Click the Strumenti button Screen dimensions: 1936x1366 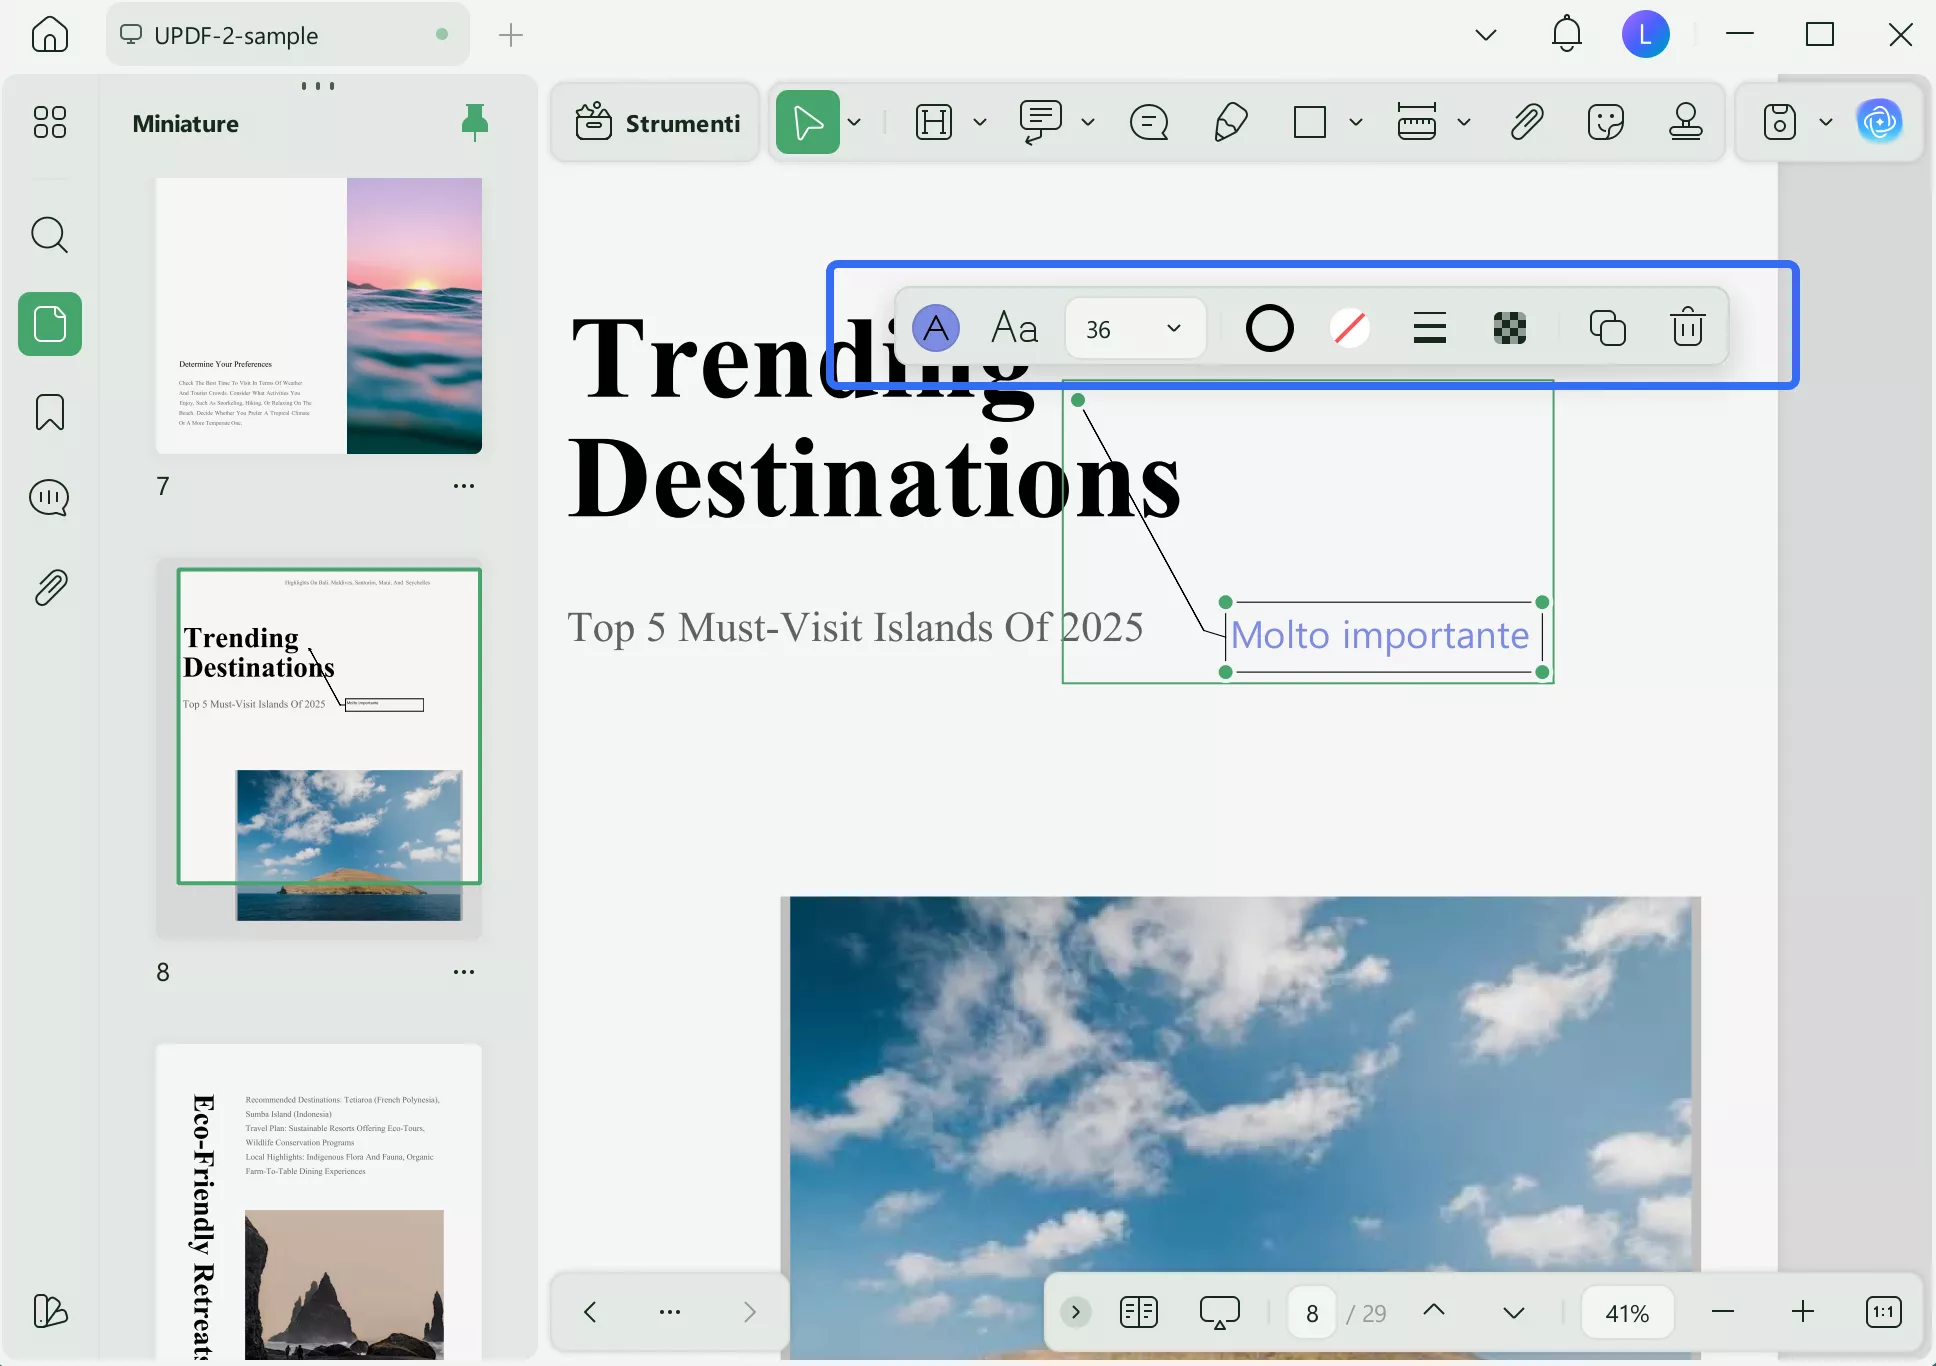[657, 123]
